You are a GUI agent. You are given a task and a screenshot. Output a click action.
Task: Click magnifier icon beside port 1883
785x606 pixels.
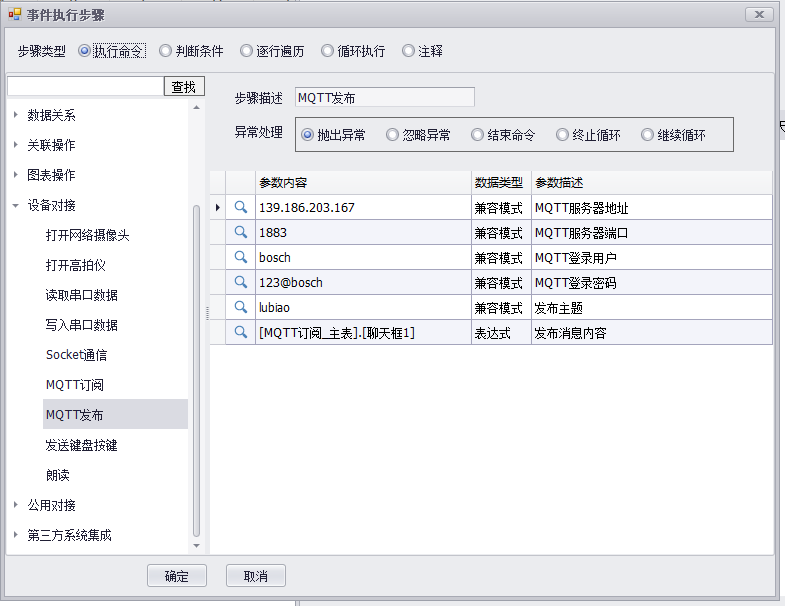point(240,232)
